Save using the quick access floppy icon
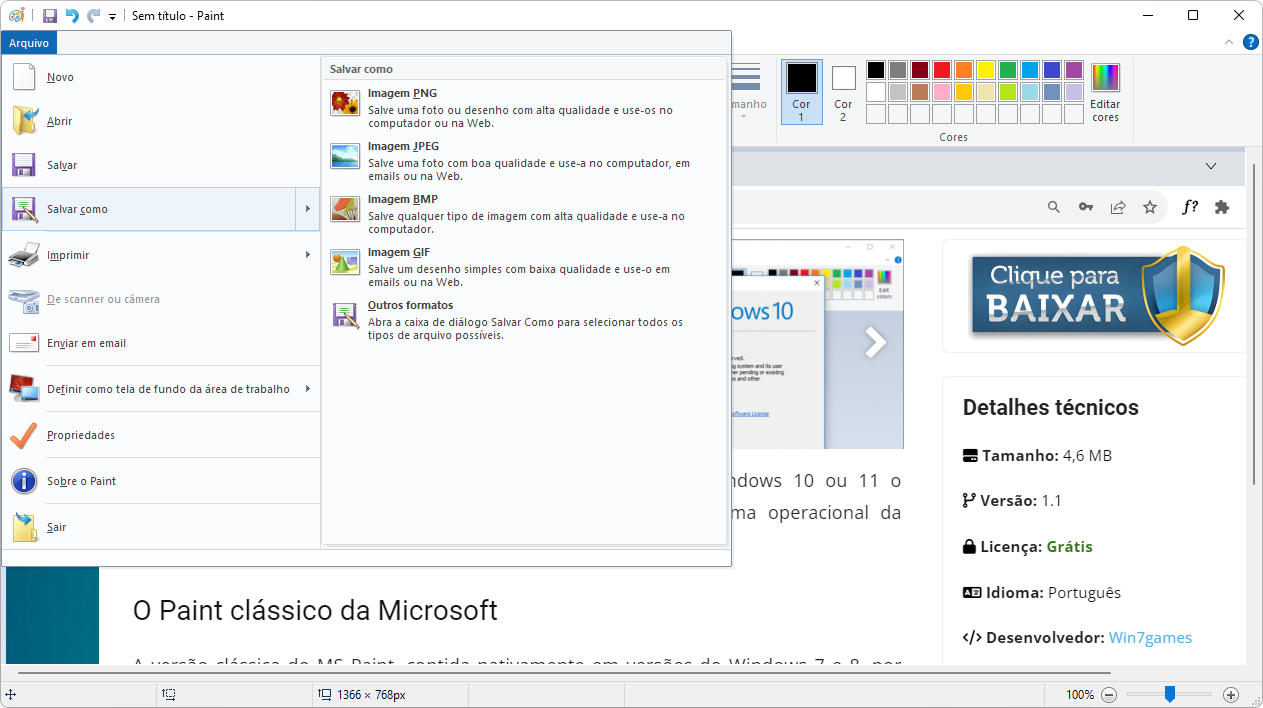This screenshot has height=708, width=1263. (49, 16)
